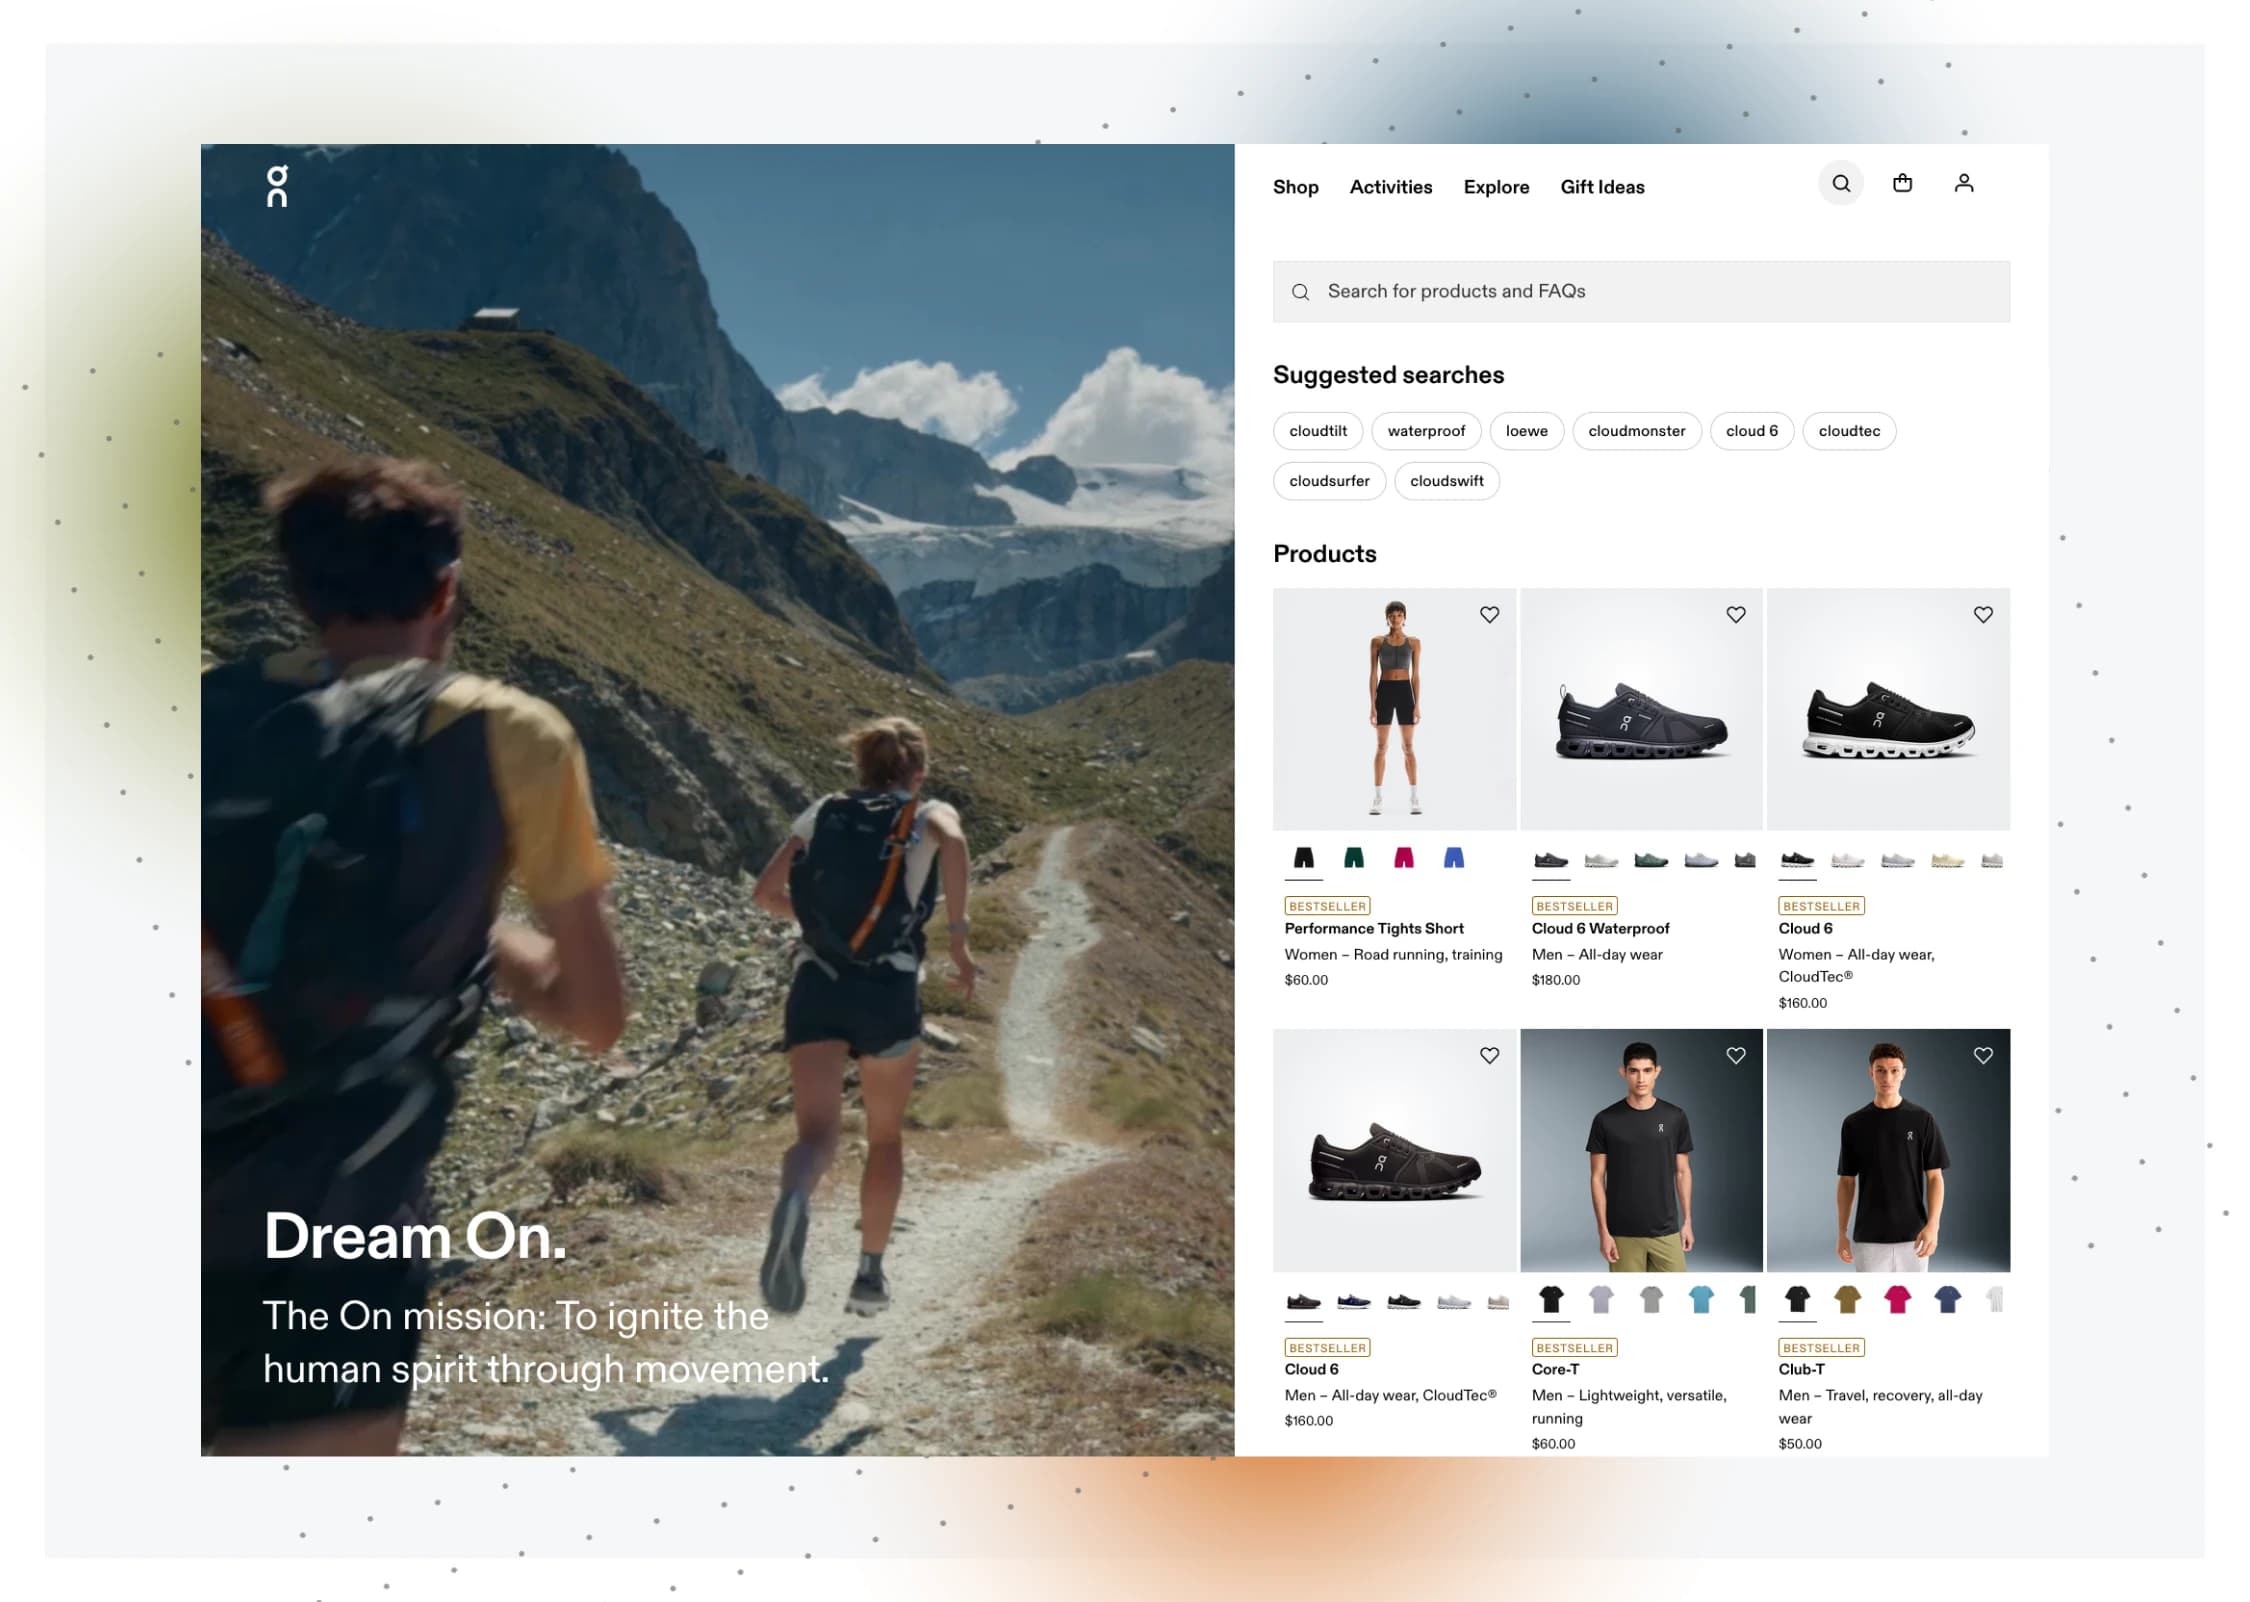Go to Gift Ideas
Viewport: 2250px width, 1602px height.
click(x=1602, y=187)
